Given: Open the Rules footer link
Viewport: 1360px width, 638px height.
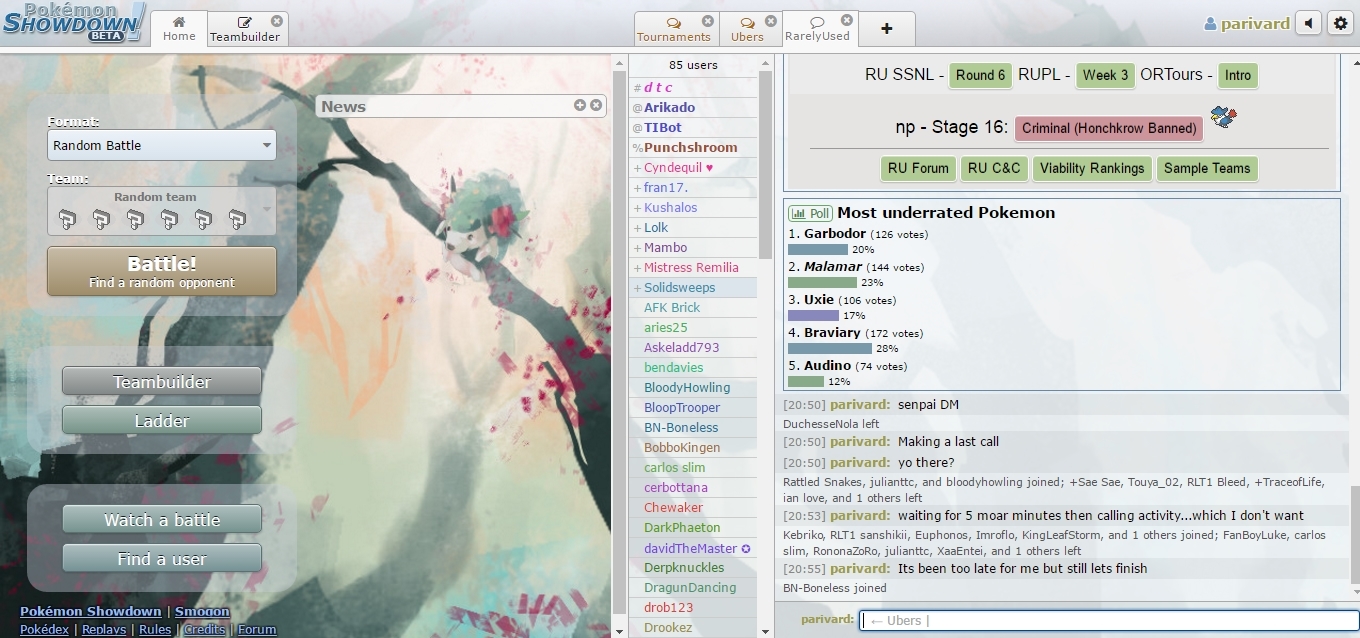Looking at the screenshot, I should coord(155,630).
